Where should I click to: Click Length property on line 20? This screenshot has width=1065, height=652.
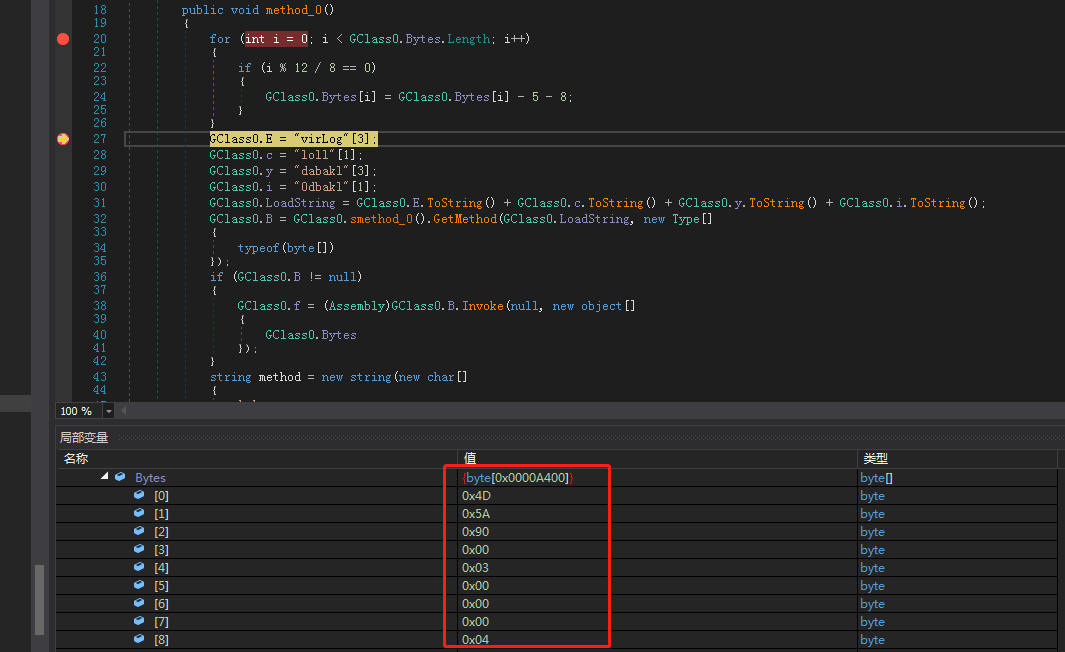tap(468, 39)
